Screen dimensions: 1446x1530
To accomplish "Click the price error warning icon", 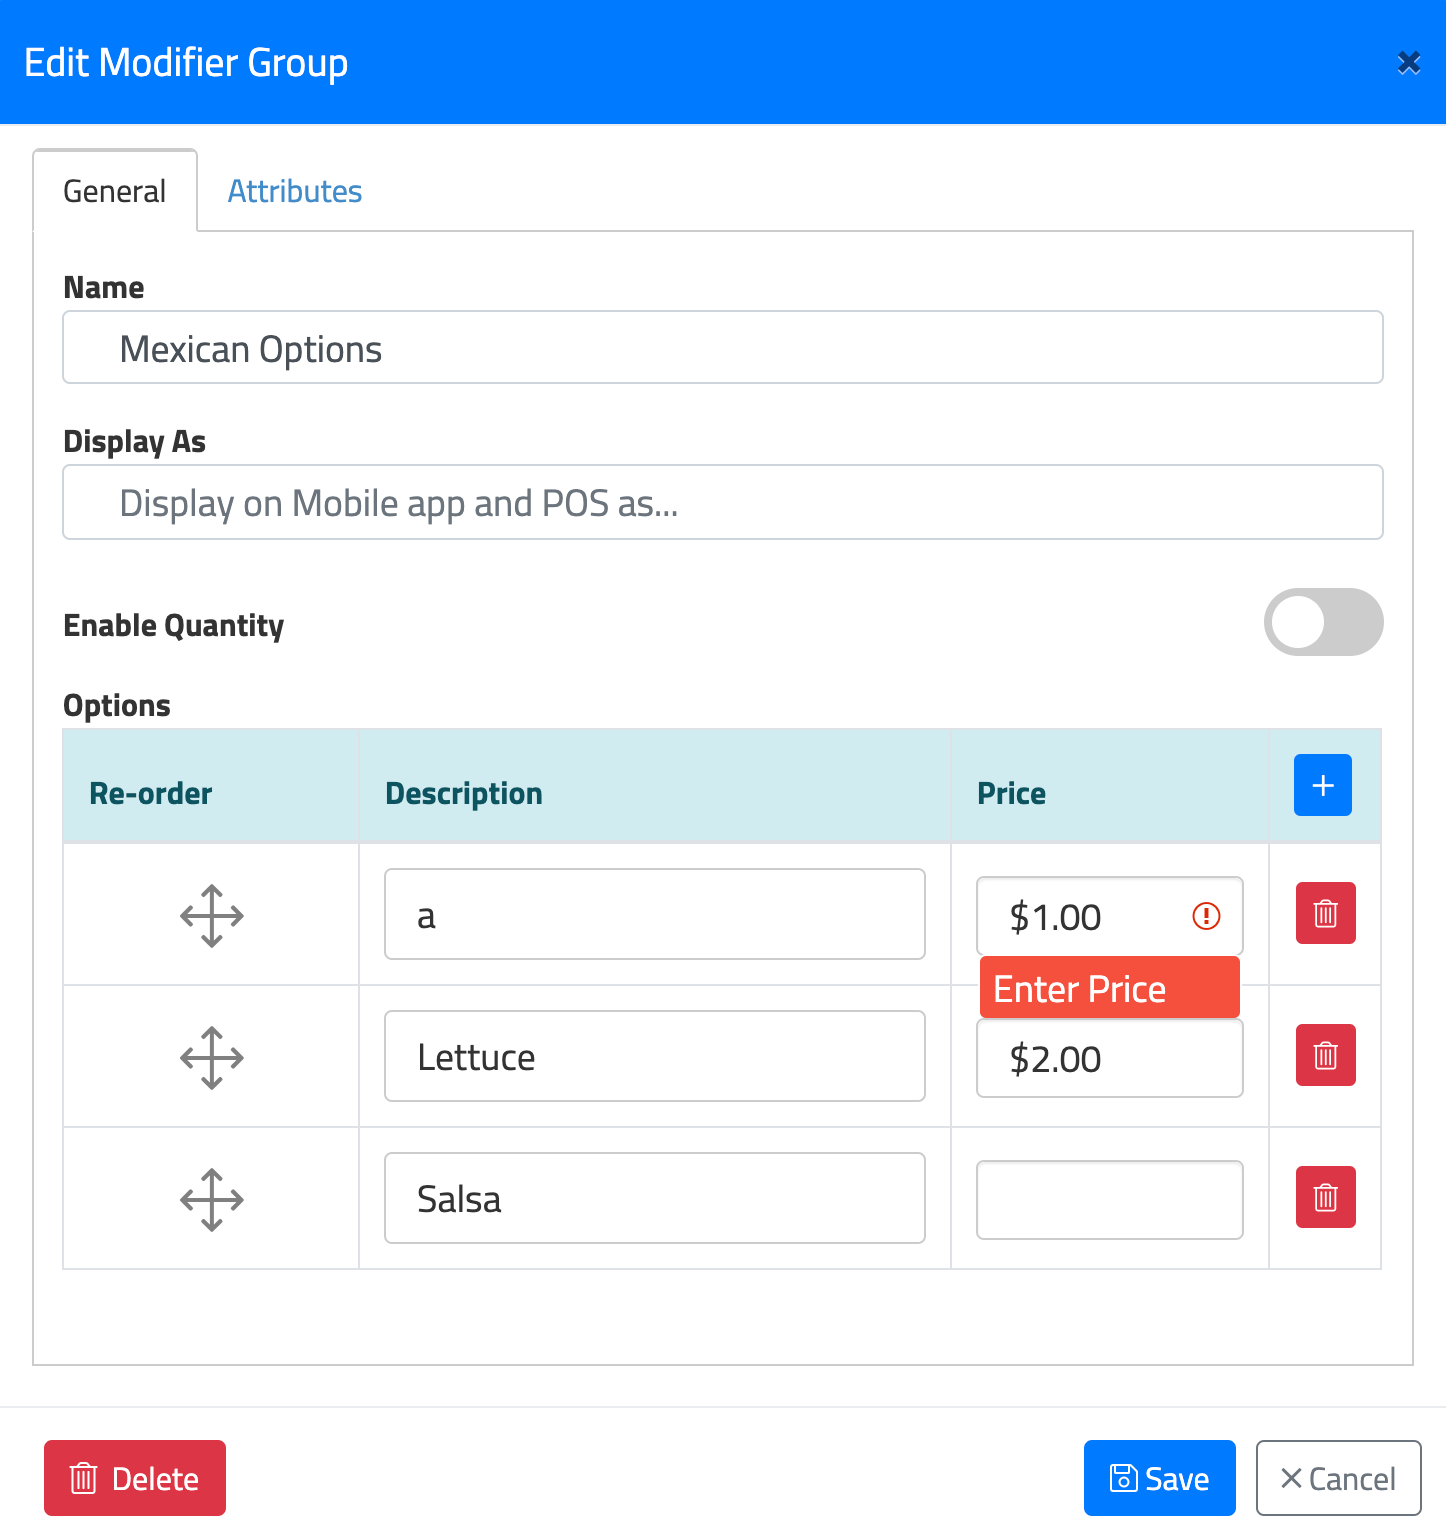I will coord(1206,916).
